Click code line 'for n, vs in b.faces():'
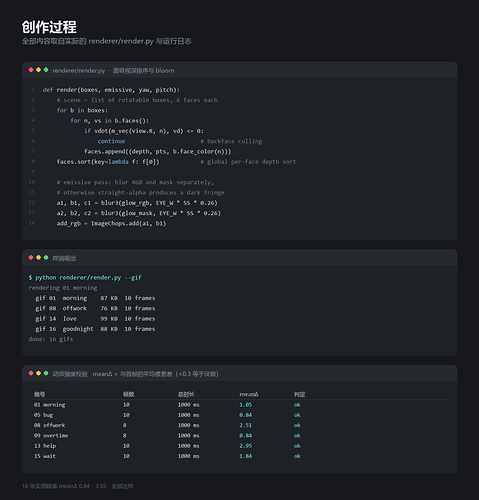 pyautogui.click(x=110, y=121)
